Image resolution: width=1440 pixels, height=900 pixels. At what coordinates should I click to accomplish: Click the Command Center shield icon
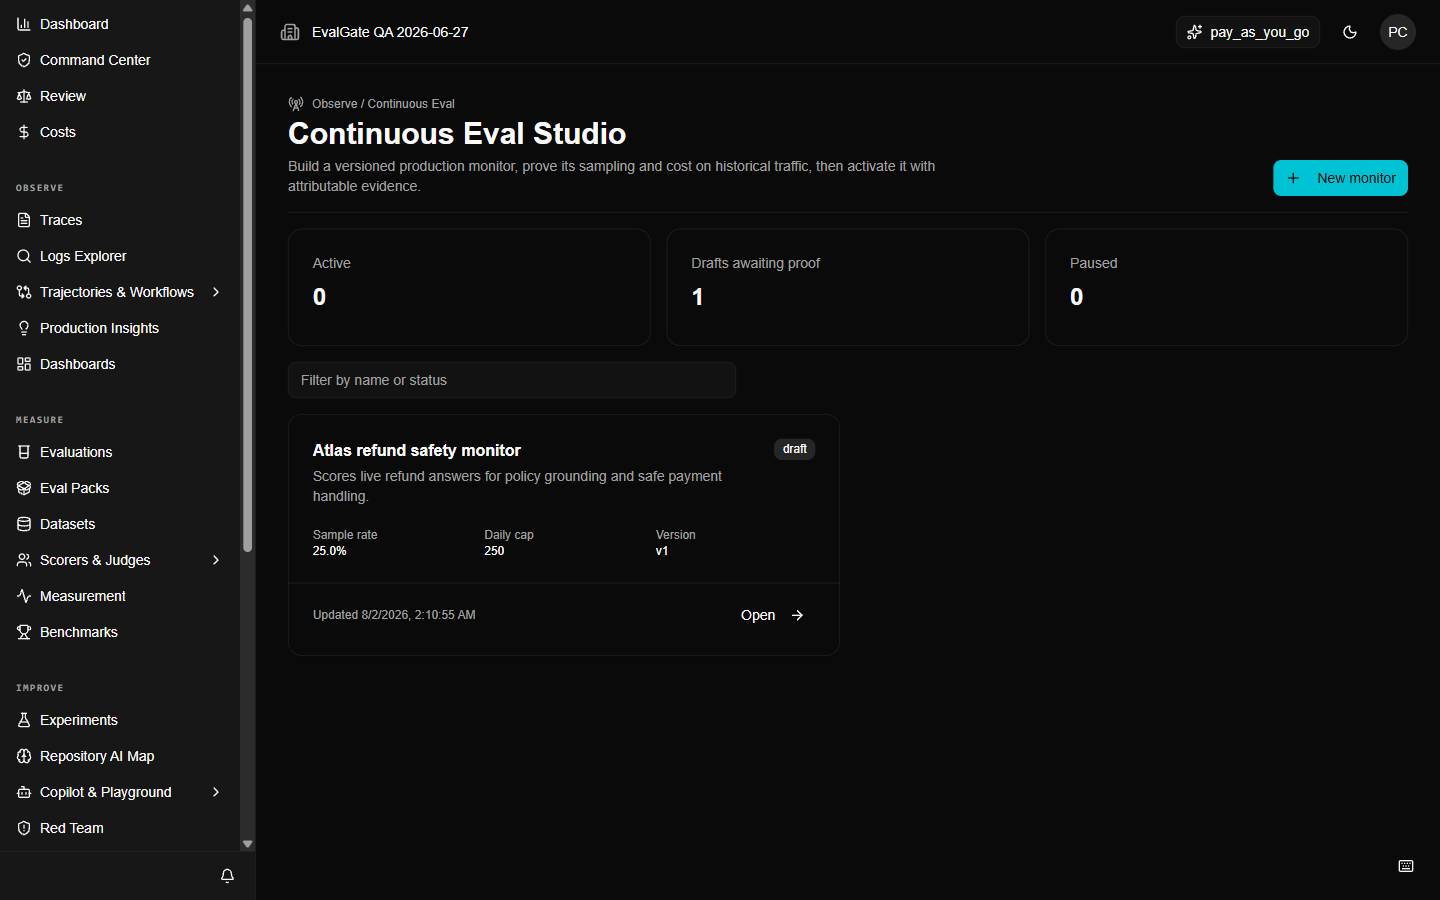[24, 60]
